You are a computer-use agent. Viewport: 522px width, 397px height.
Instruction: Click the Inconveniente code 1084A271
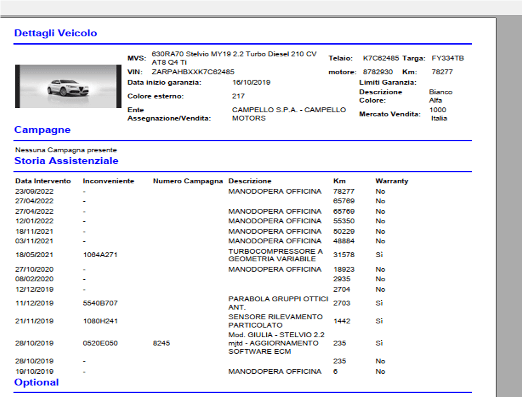[100, 255]
